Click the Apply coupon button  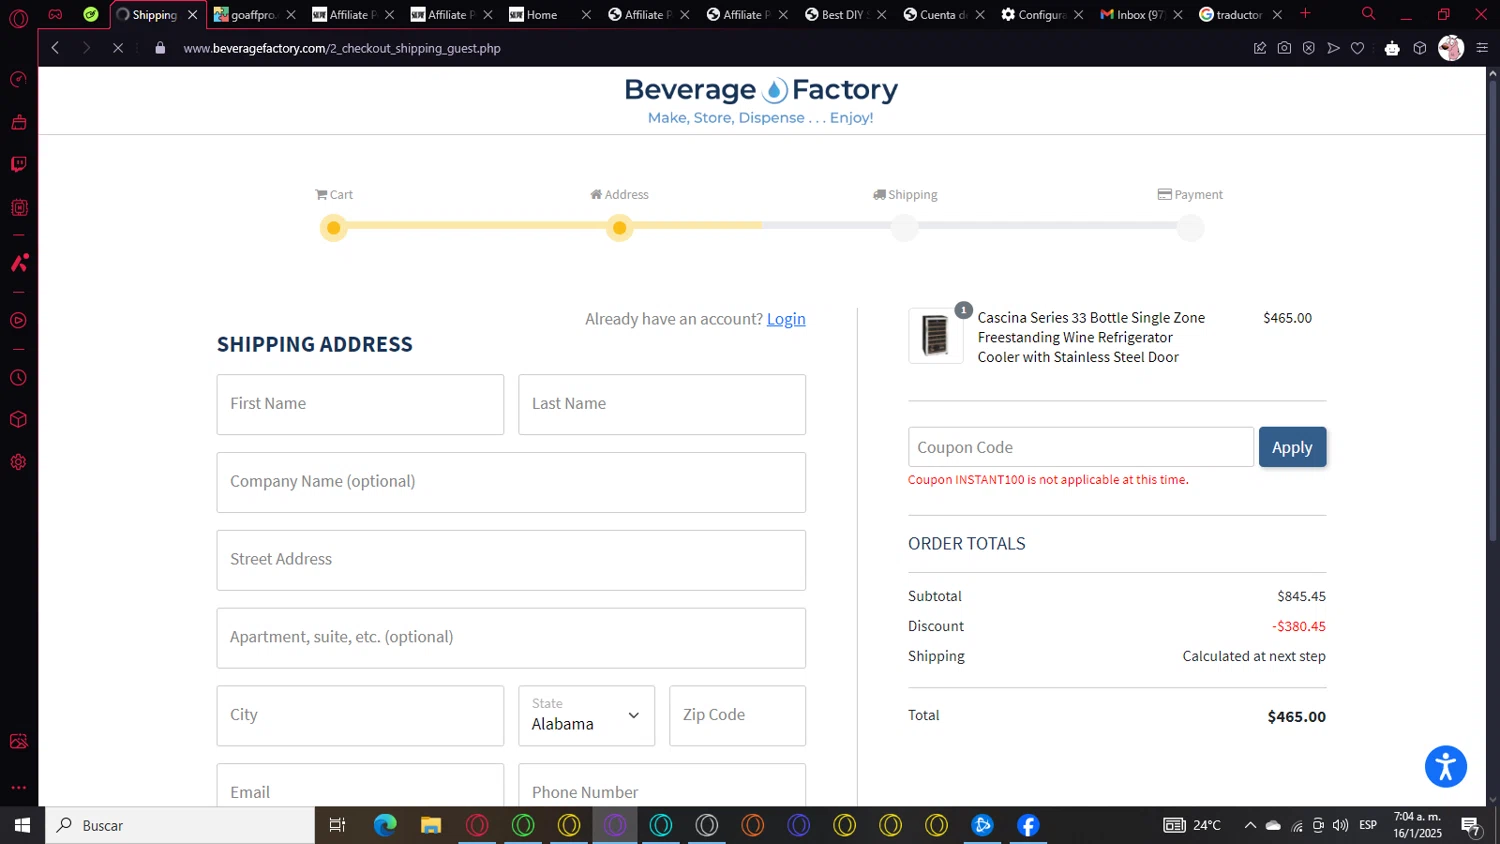pos(1292,447)
